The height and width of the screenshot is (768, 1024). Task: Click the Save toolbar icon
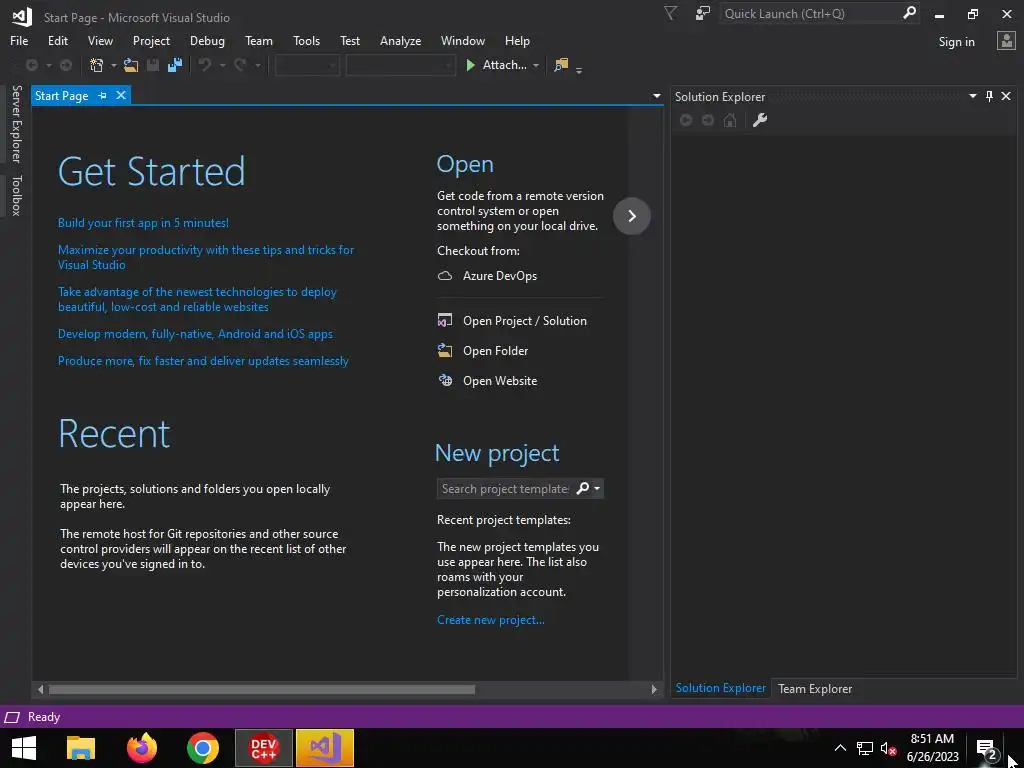[x=153, y=65]
